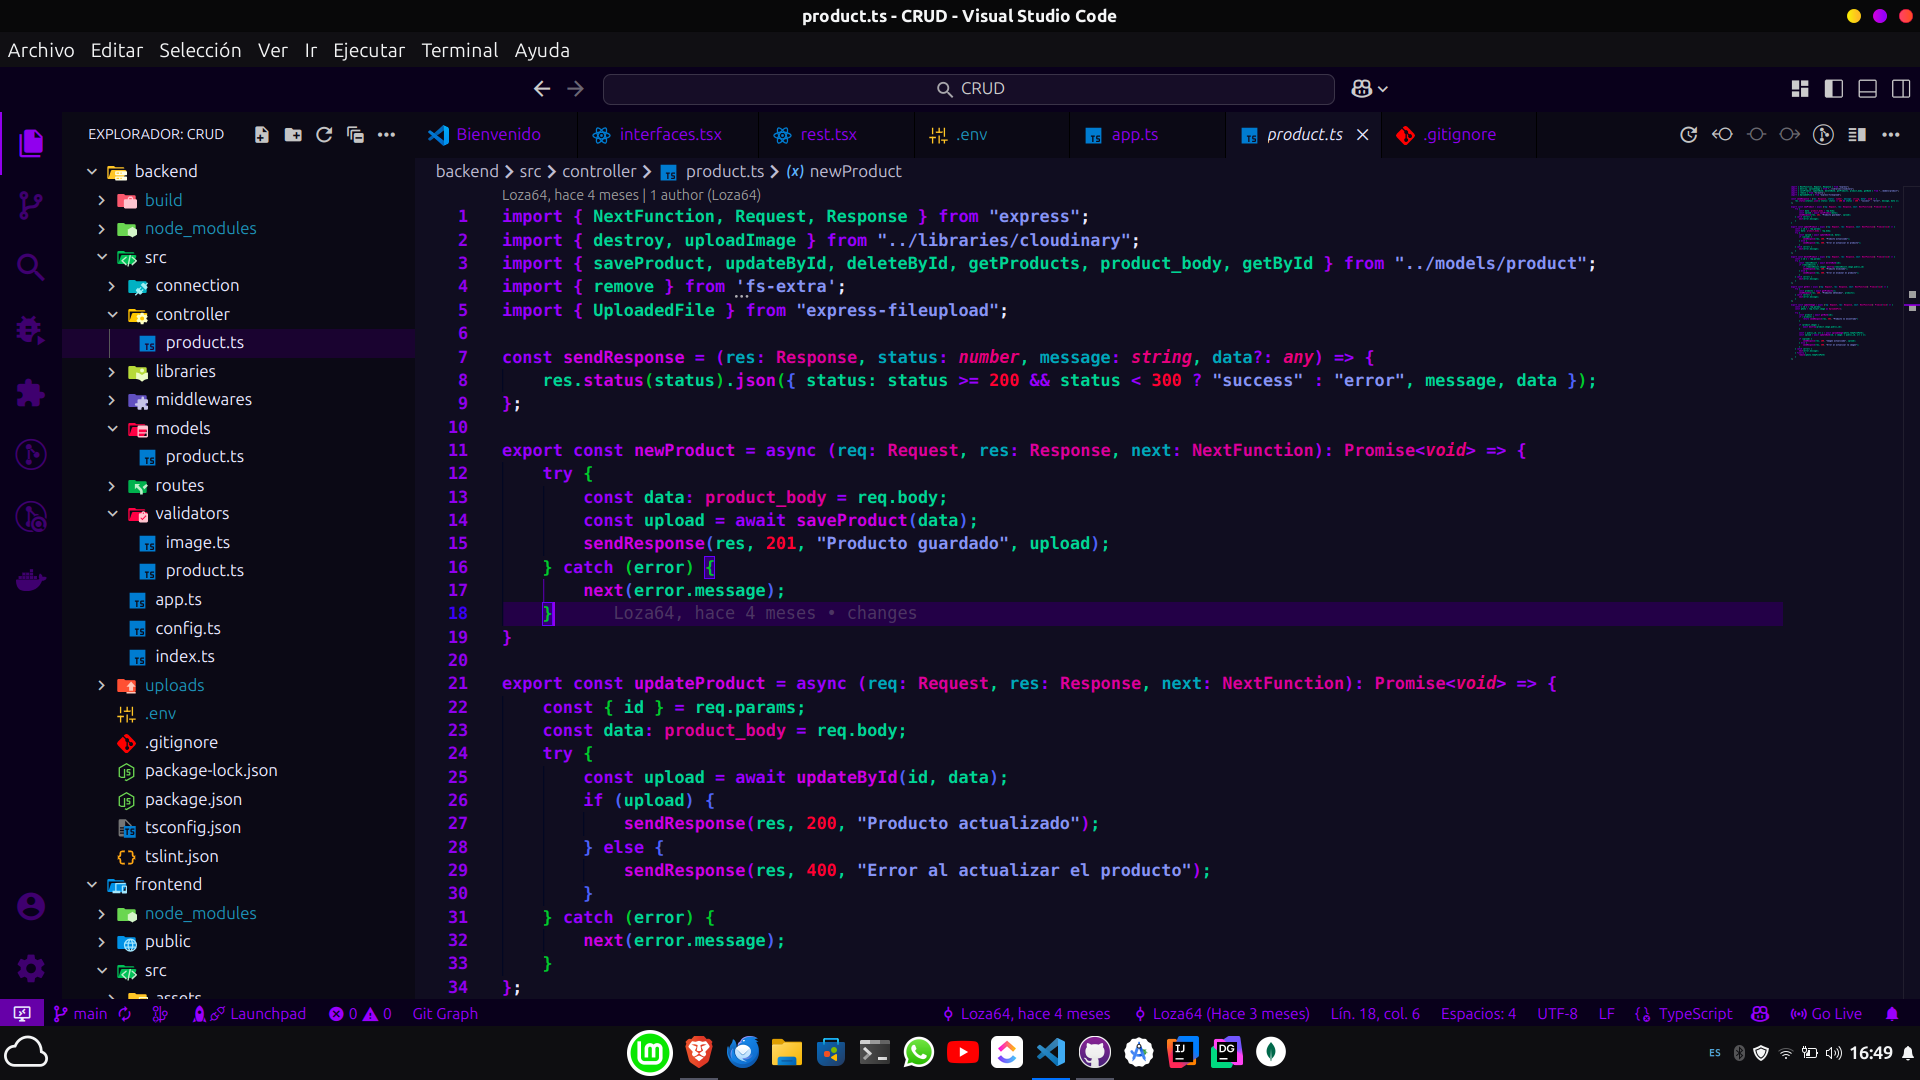
Task: Open Manage gear menu
Action: [31, 968]
